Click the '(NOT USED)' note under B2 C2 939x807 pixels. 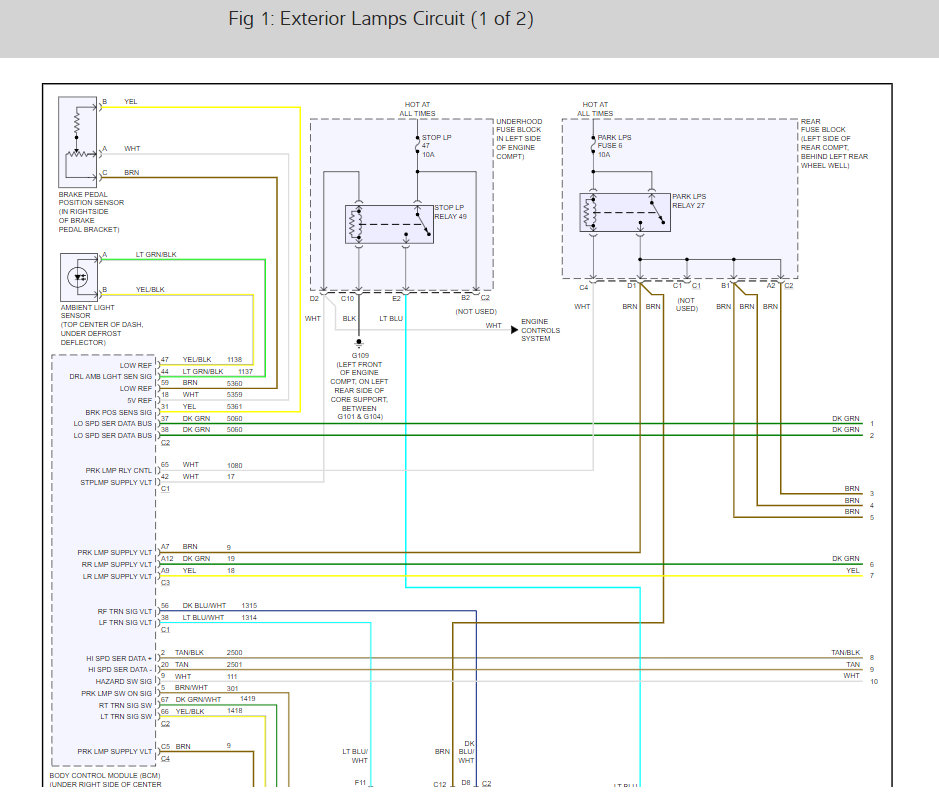click(476, 311)
